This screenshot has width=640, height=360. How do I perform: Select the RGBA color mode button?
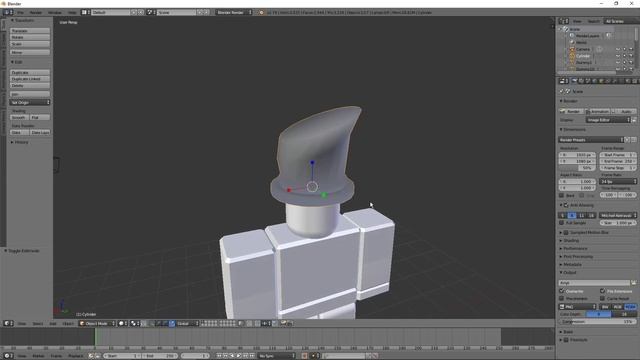631,307
